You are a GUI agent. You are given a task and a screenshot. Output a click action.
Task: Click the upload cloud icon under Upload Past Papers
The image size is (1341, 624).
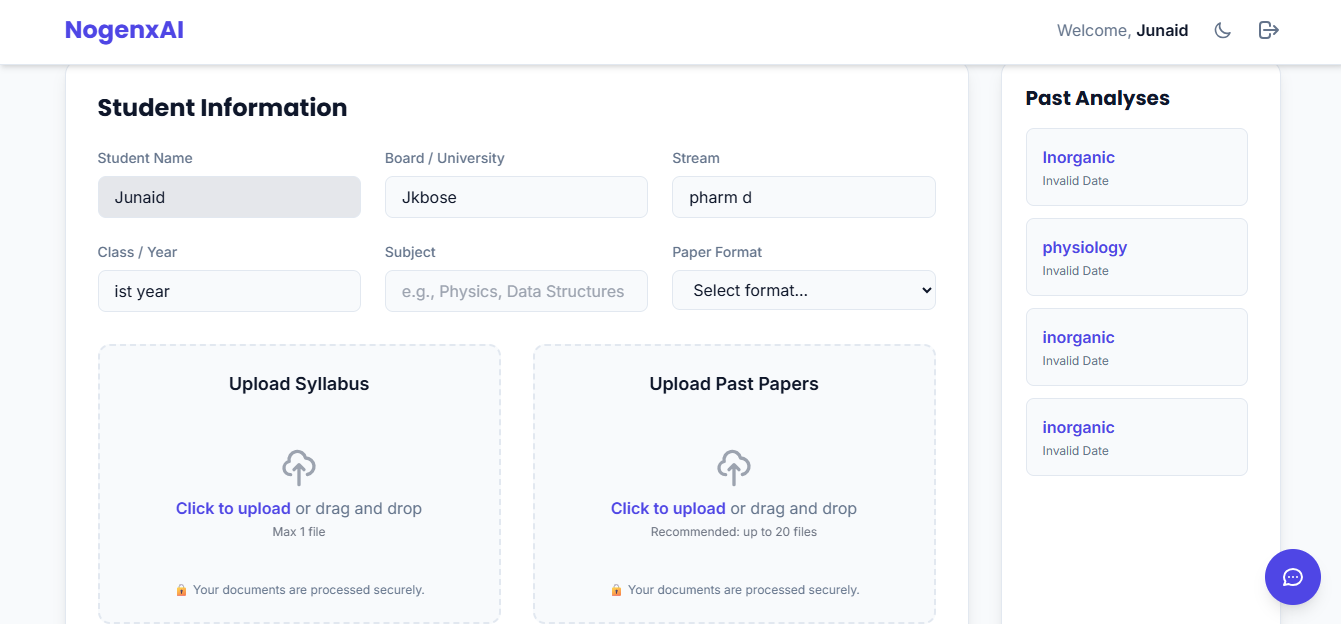pos(734,467)
